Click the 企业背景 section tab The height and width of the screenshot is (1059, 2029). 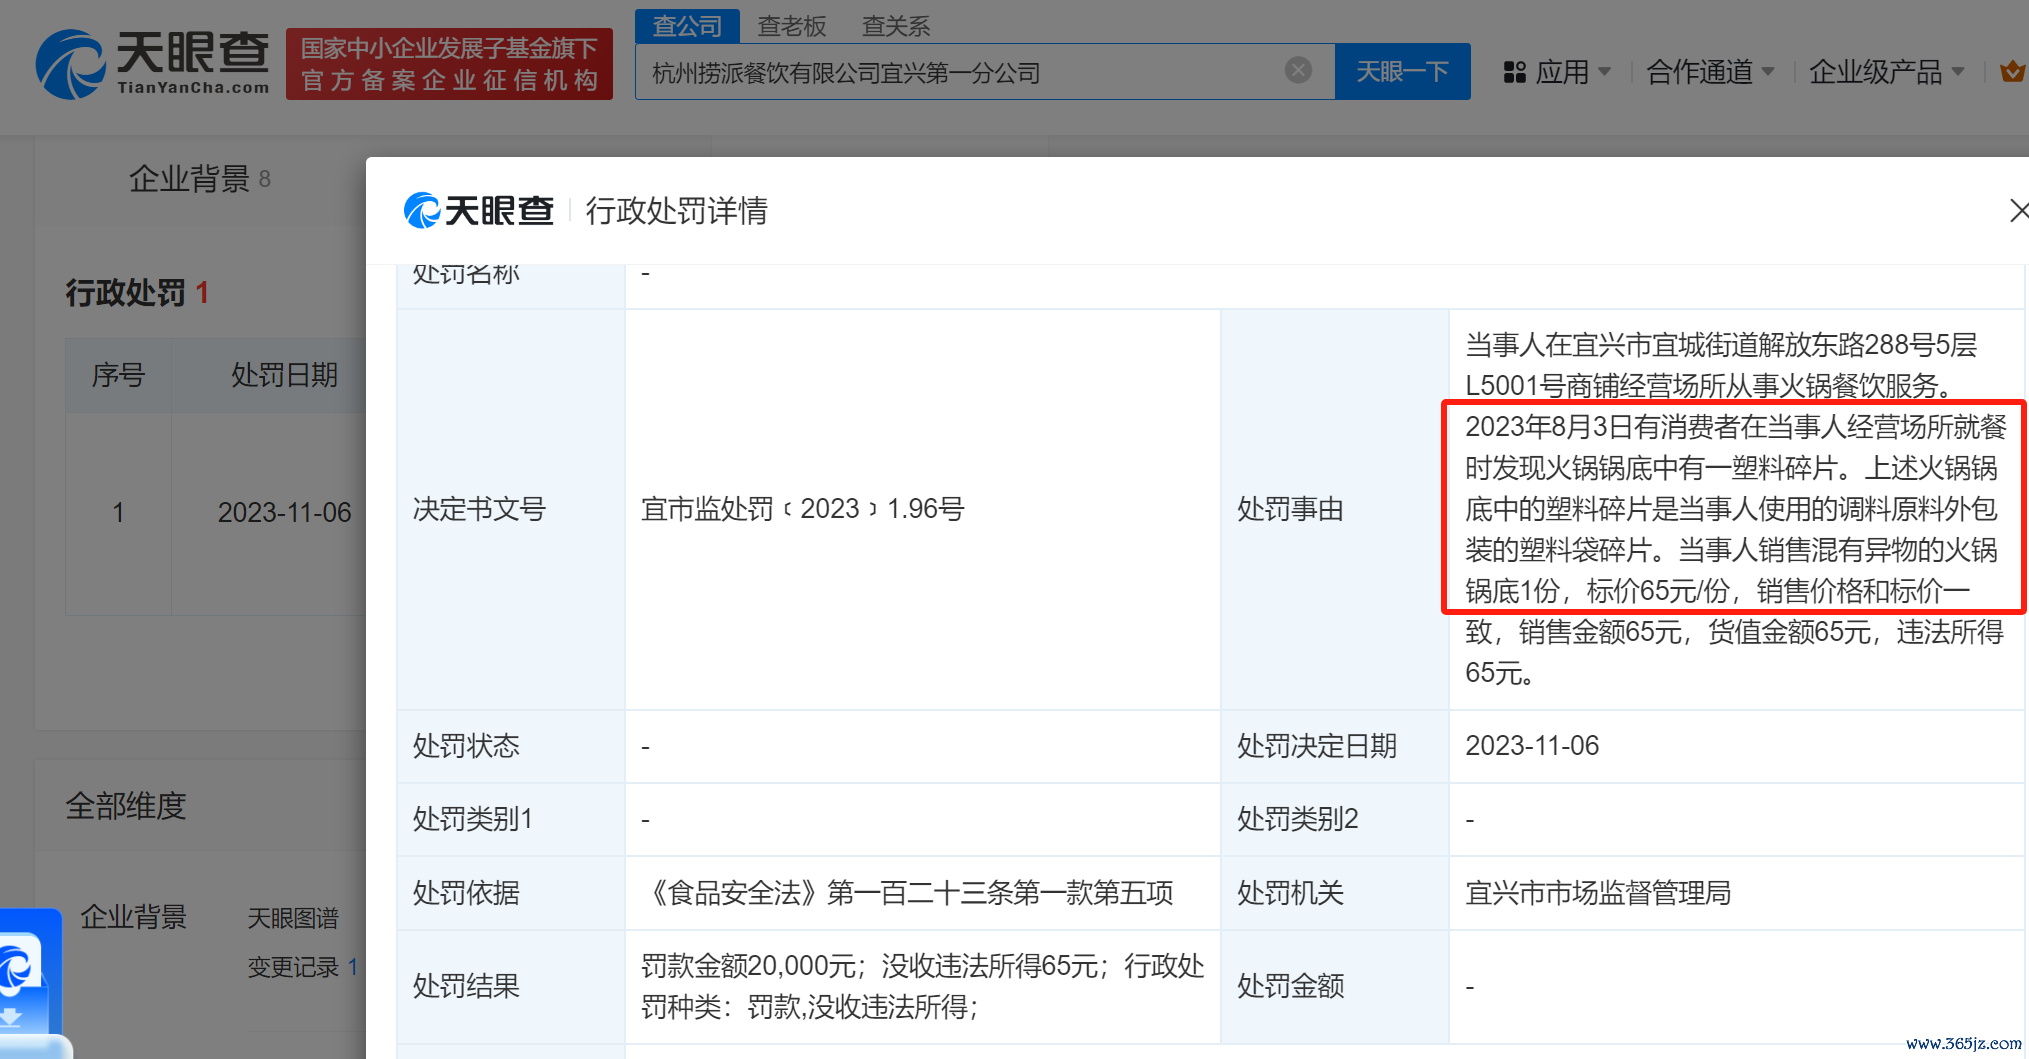[190, 179]
